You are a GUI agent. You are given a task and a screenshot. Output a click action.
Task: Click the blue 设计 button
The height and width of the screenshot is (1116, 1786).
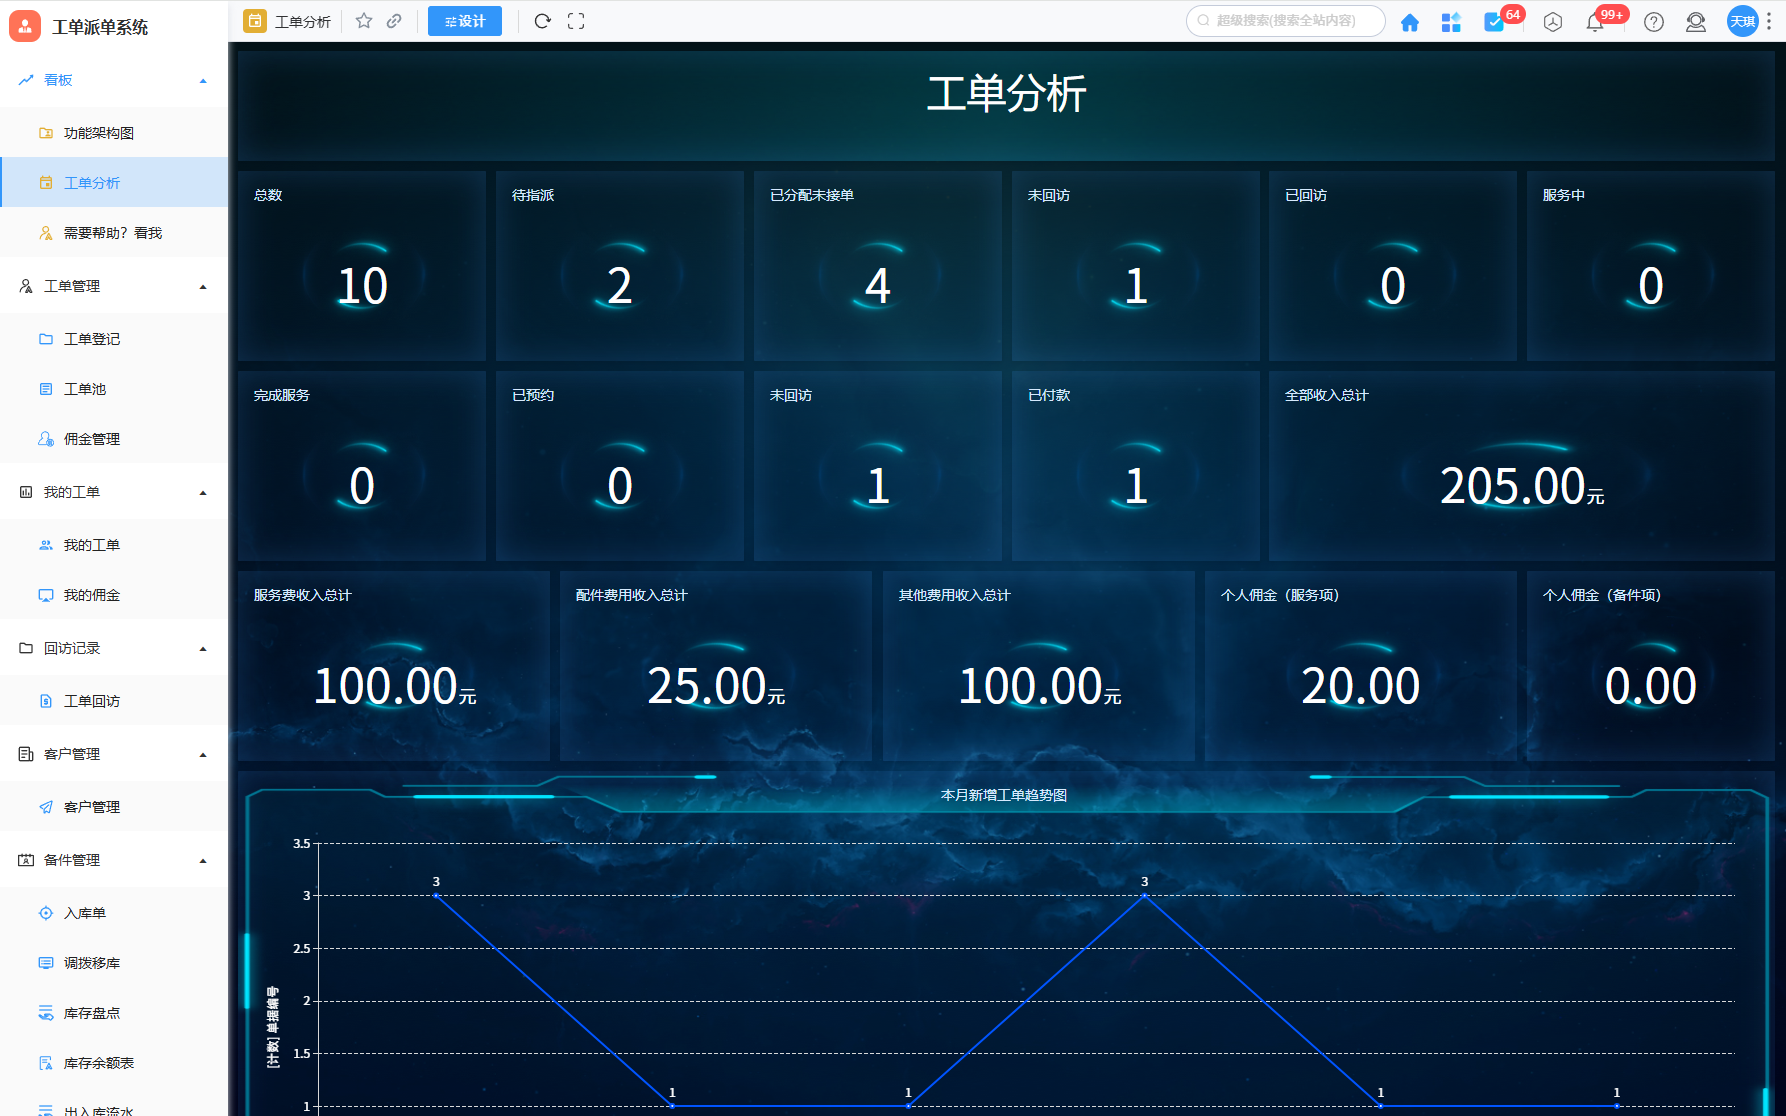[x=465, y=21]
